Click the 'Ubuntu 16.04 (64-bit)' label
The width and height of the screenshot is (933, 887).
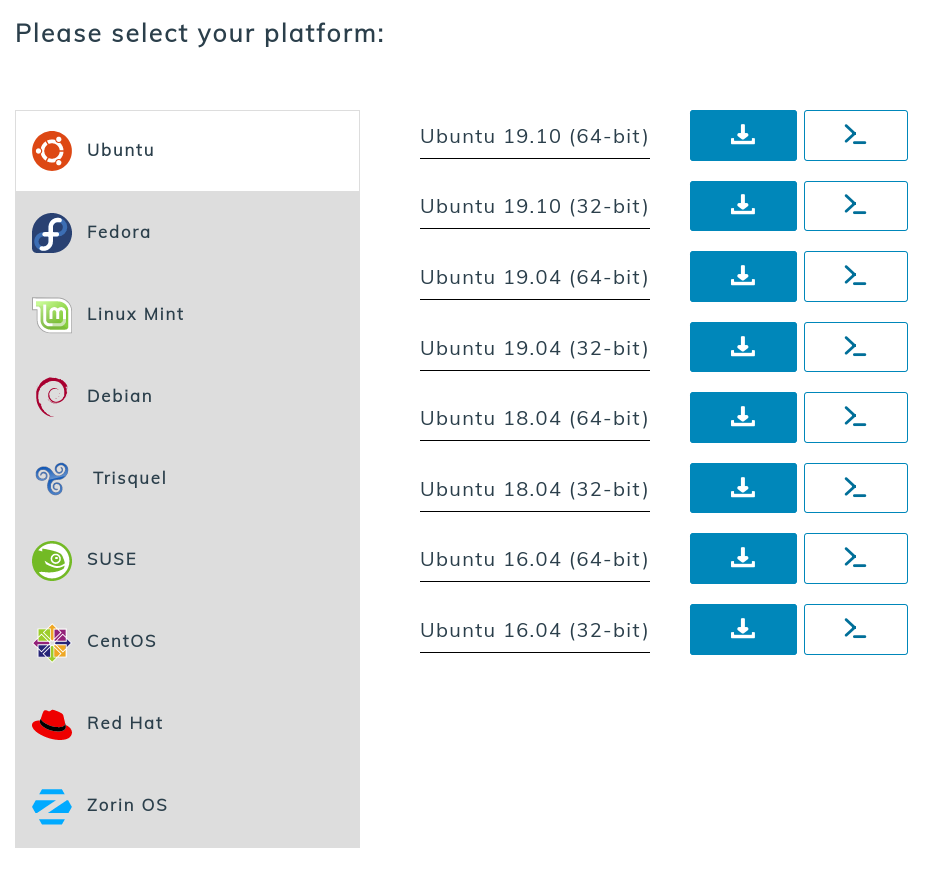point(534,560)
